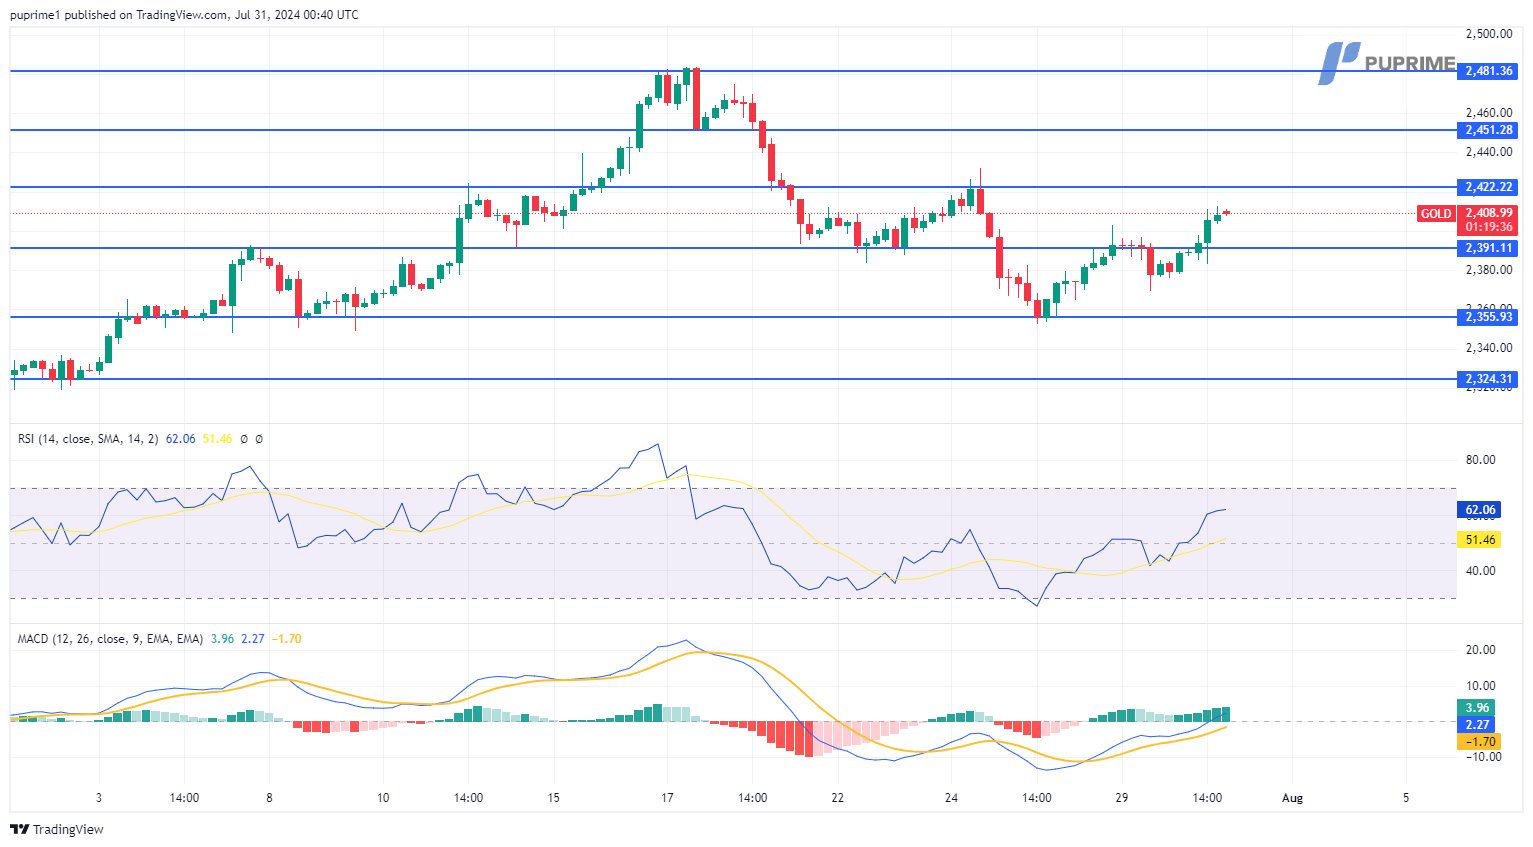The image size is (1533, 847).
Task: Click the published header text with Jul 31, 2024
Action: pyautogui.click(x=184, y=14)
